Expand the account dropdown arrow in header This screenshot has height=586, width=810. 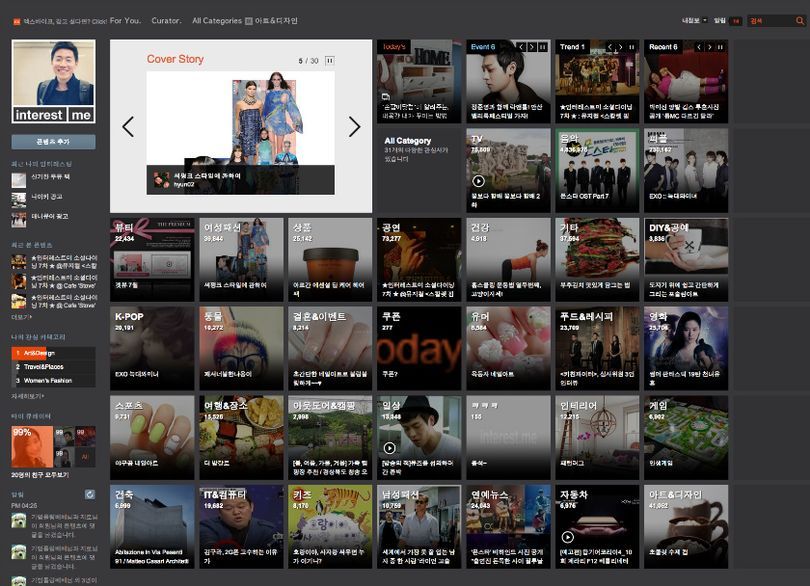[x=705, y=21]
